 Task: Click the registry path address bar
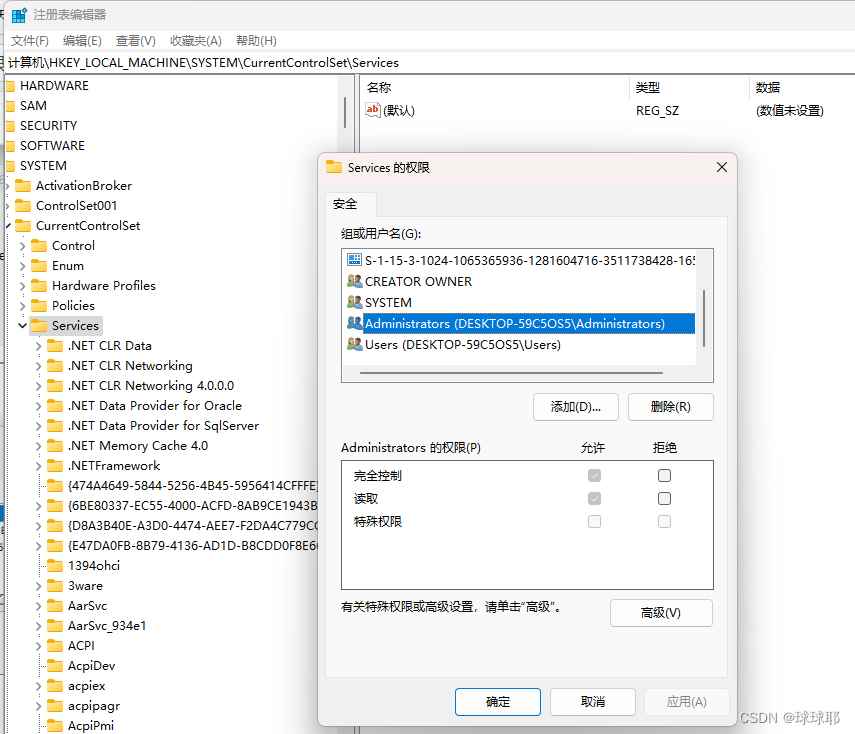coord(200,62)
